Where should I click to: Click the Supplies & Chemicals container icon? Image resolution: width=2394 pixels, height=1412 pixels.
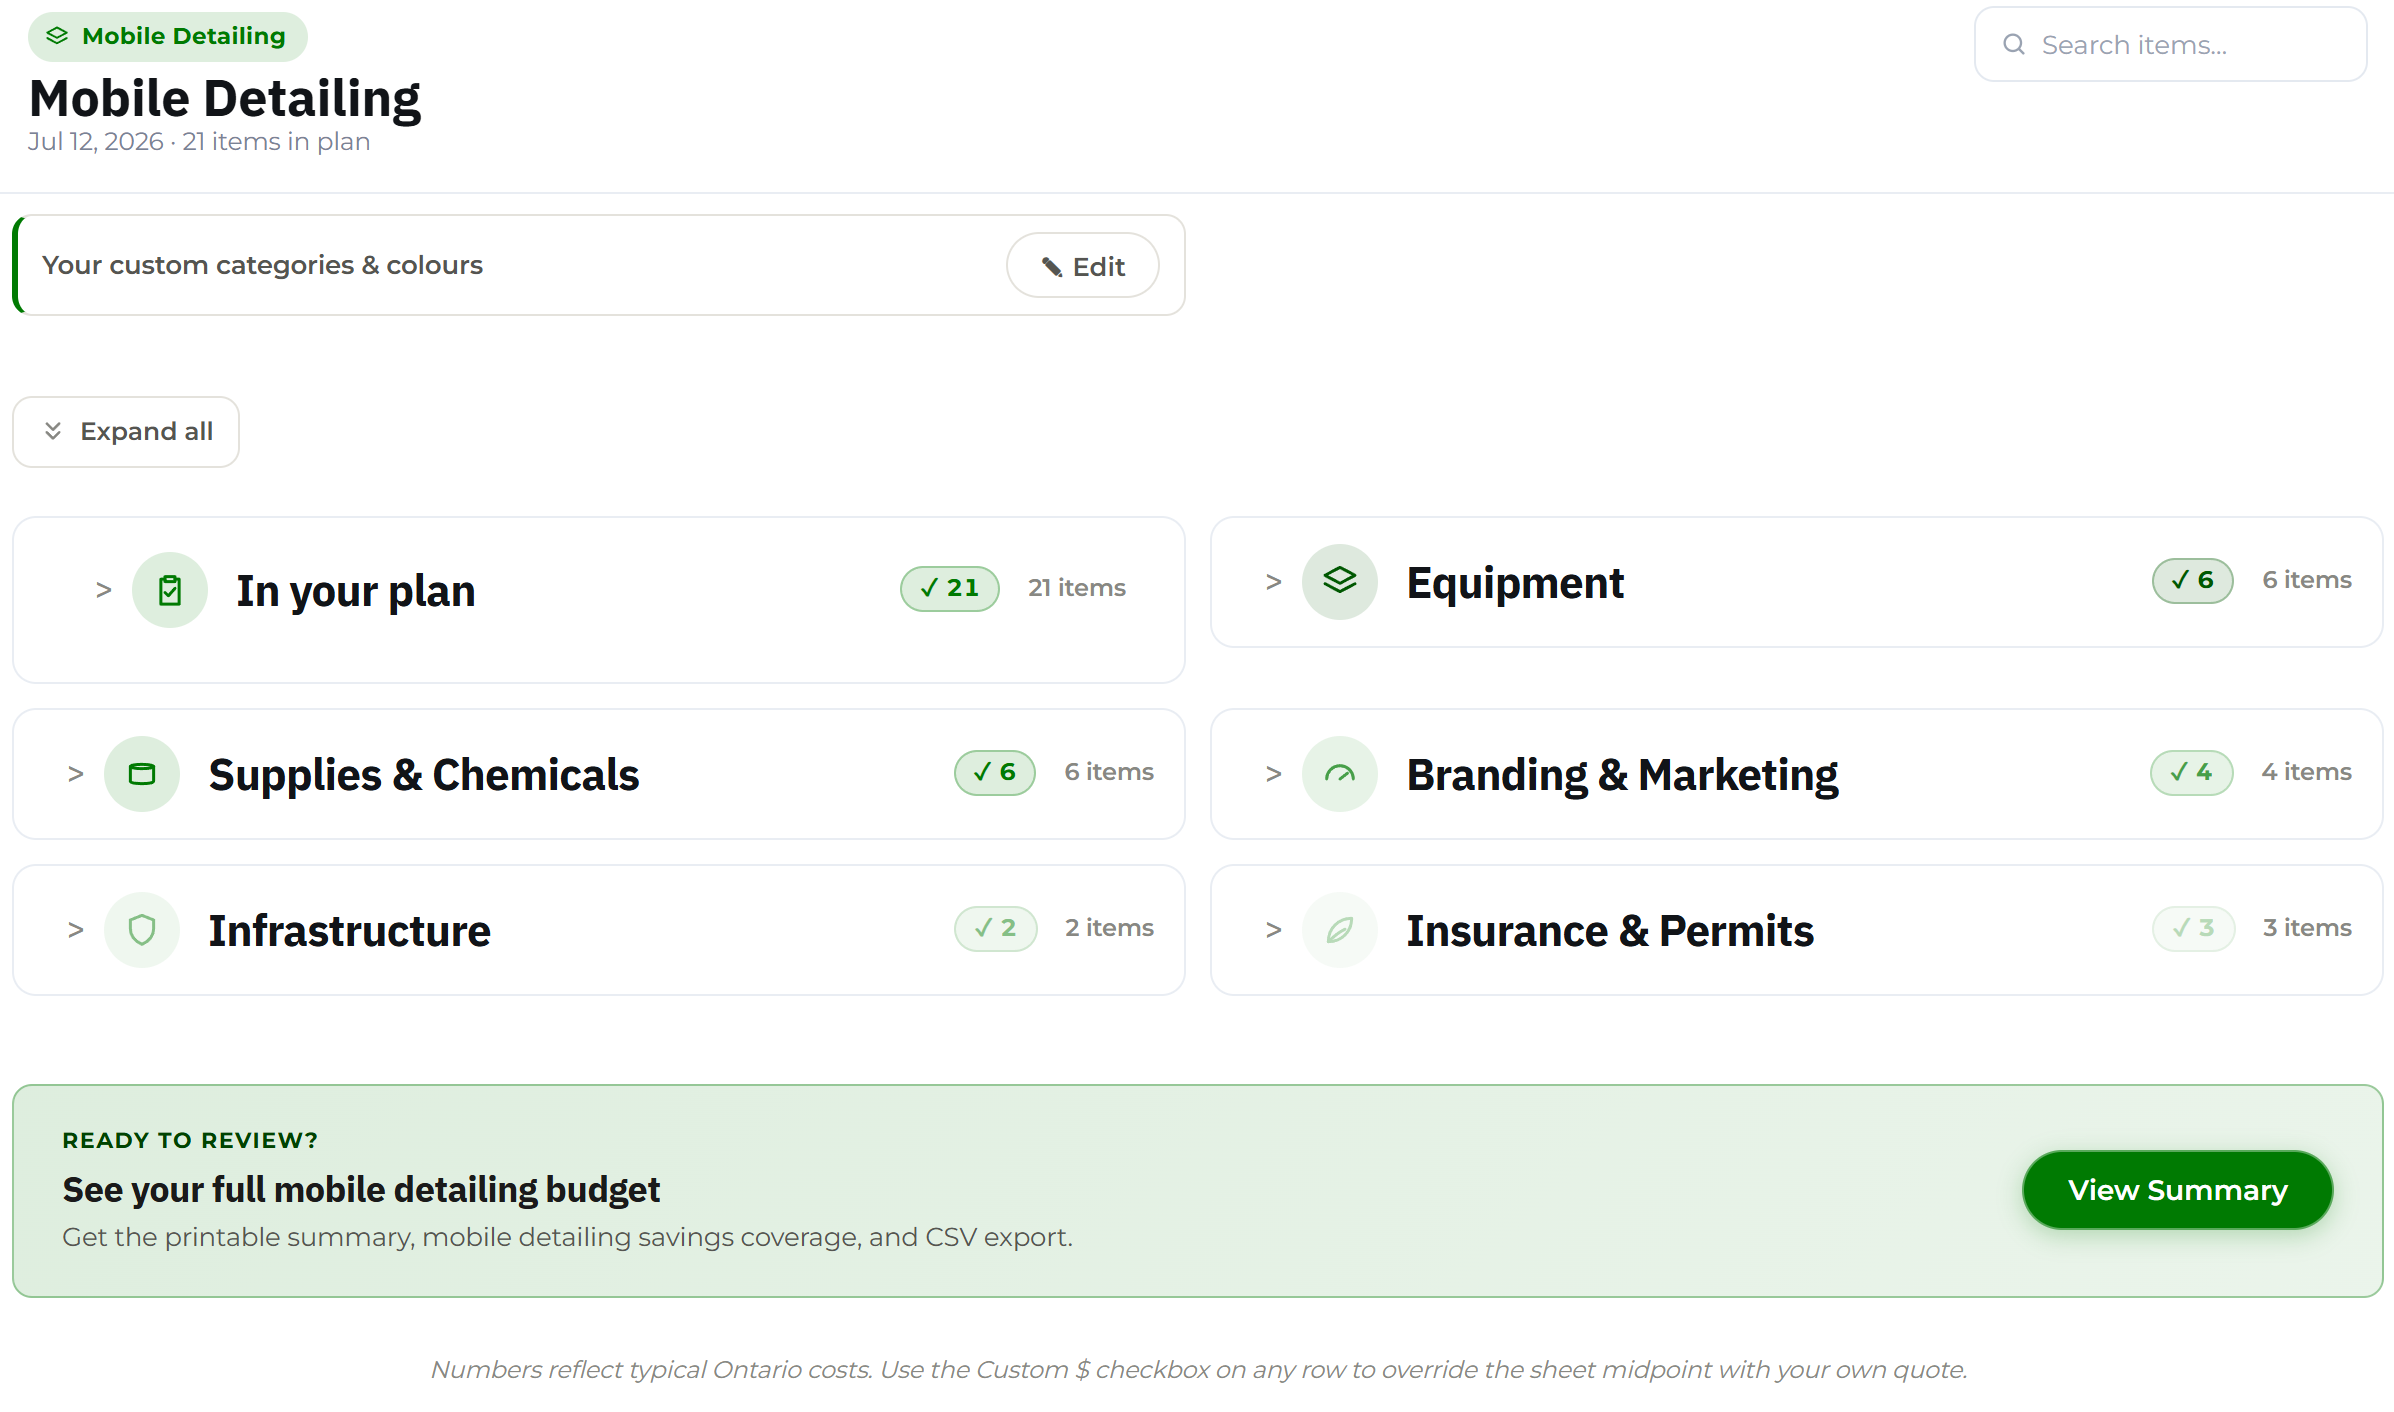coord(142,774)
